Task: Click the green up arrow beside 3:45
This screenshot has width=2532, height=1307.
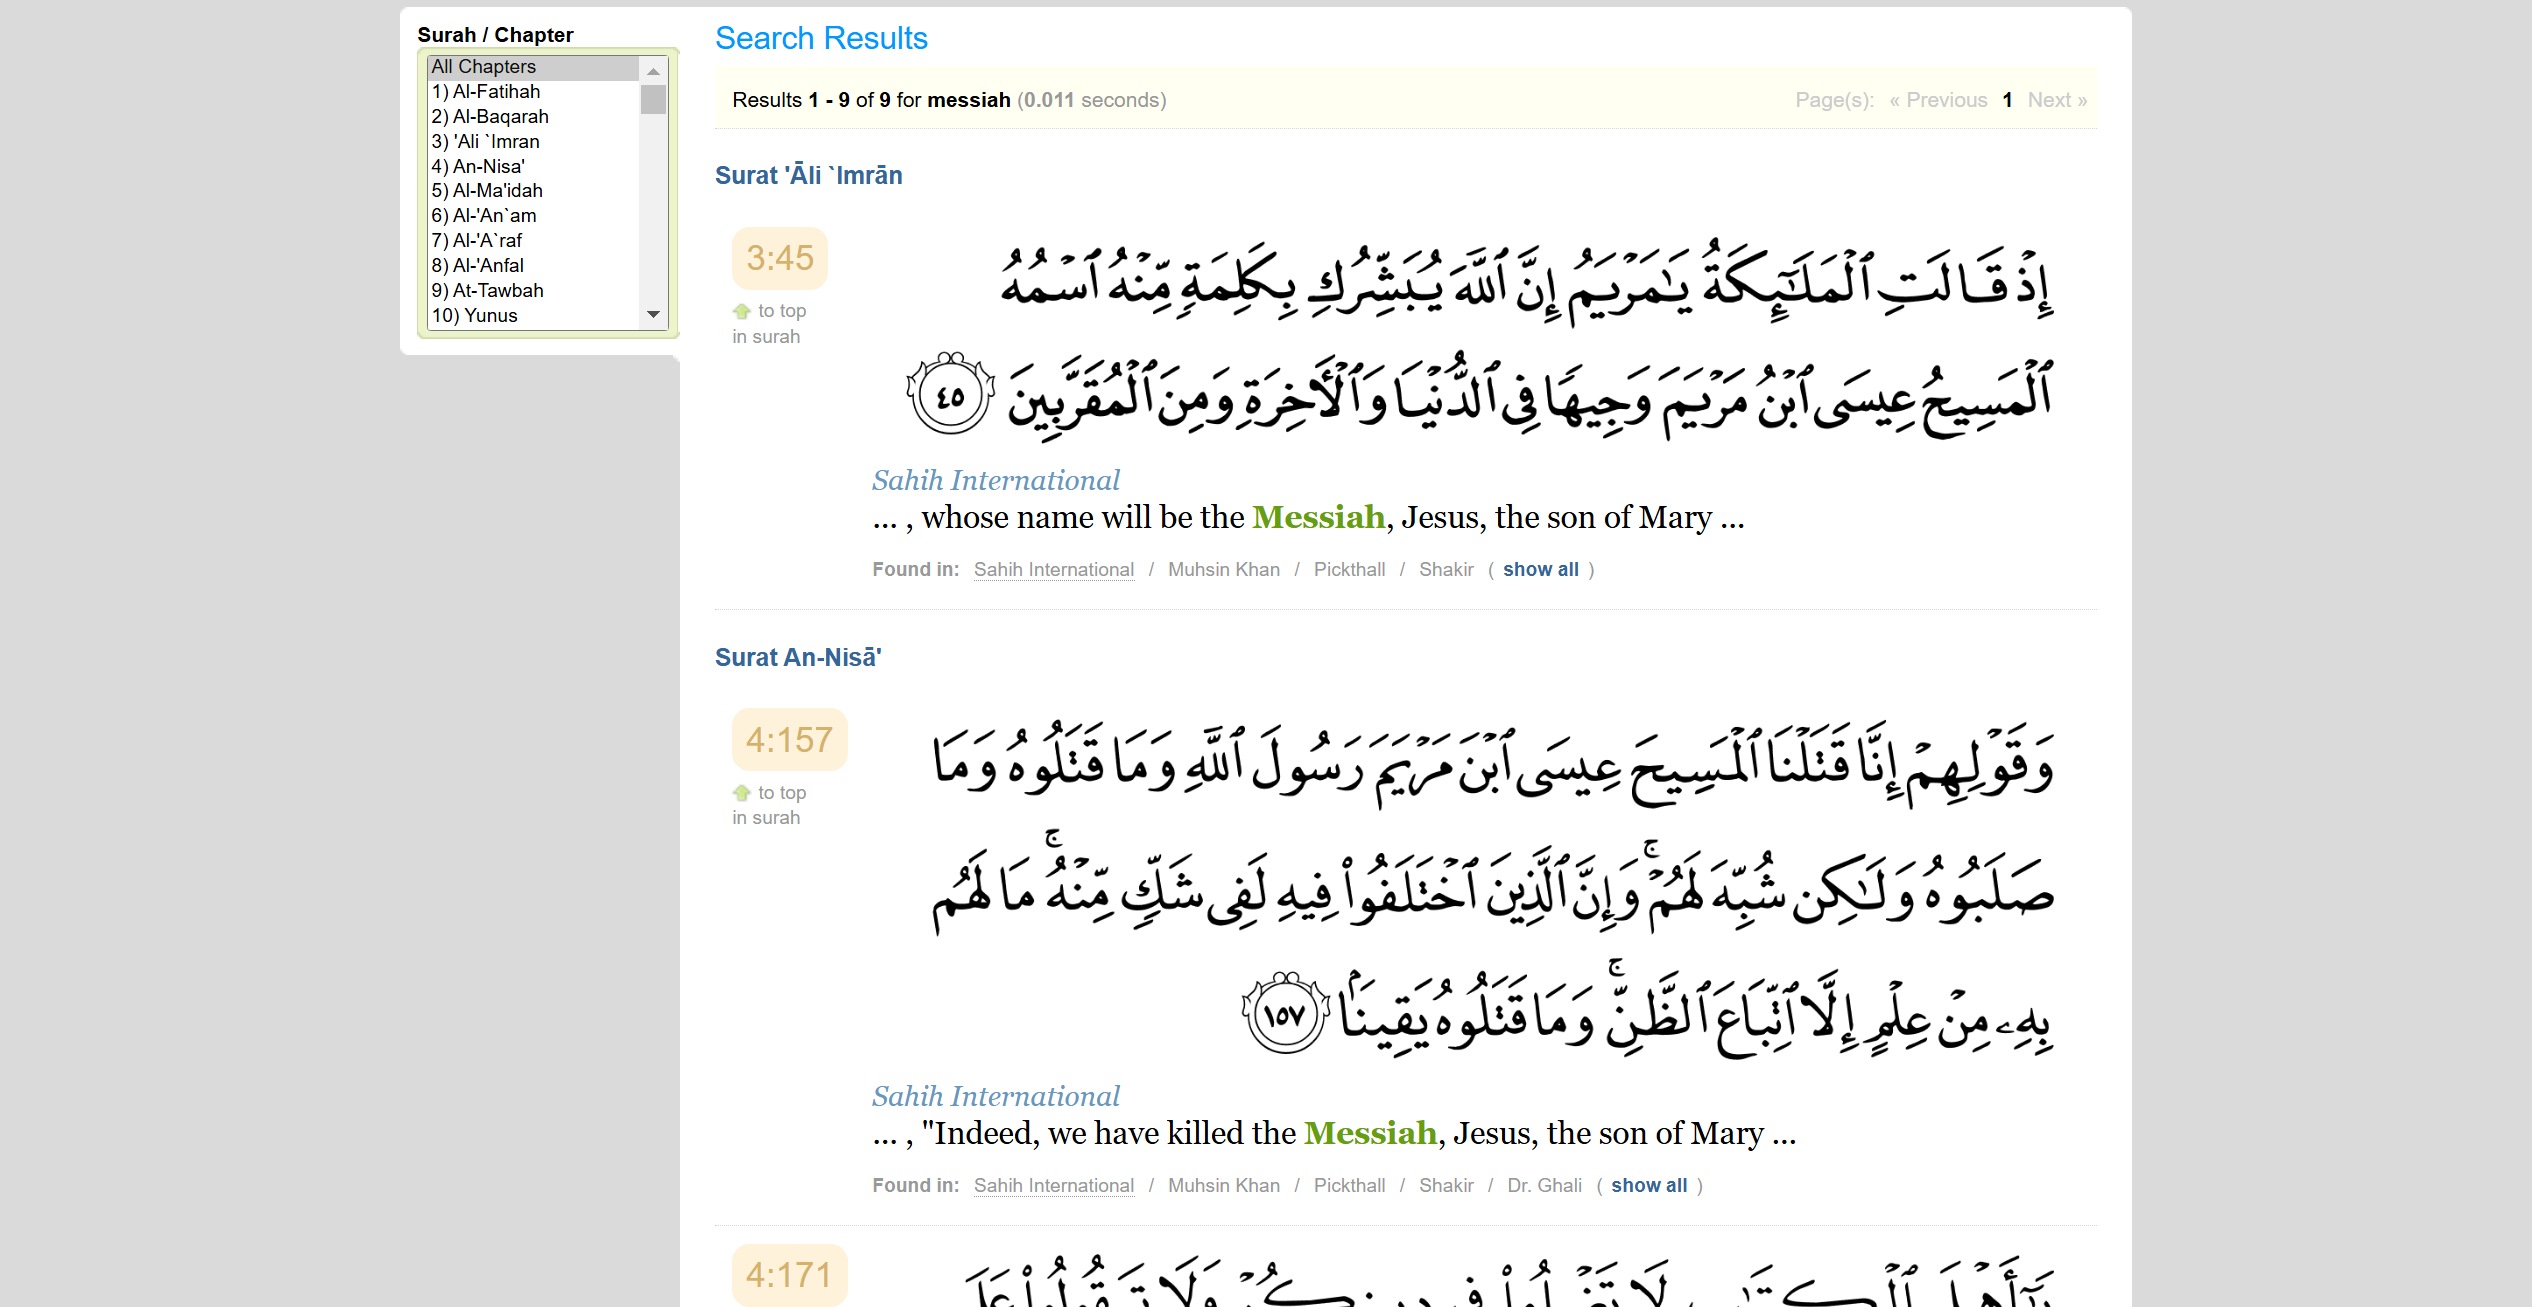Action: (741, 311)
